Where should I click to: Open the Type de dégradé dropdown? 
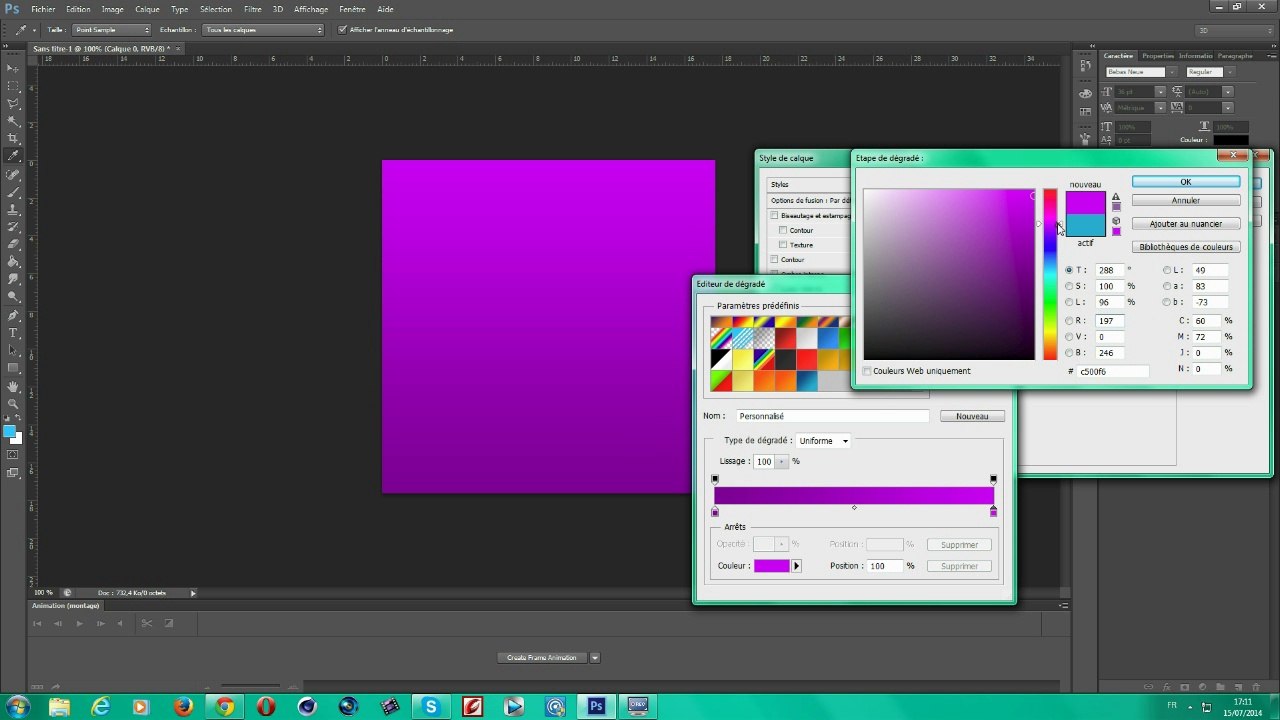823,441
